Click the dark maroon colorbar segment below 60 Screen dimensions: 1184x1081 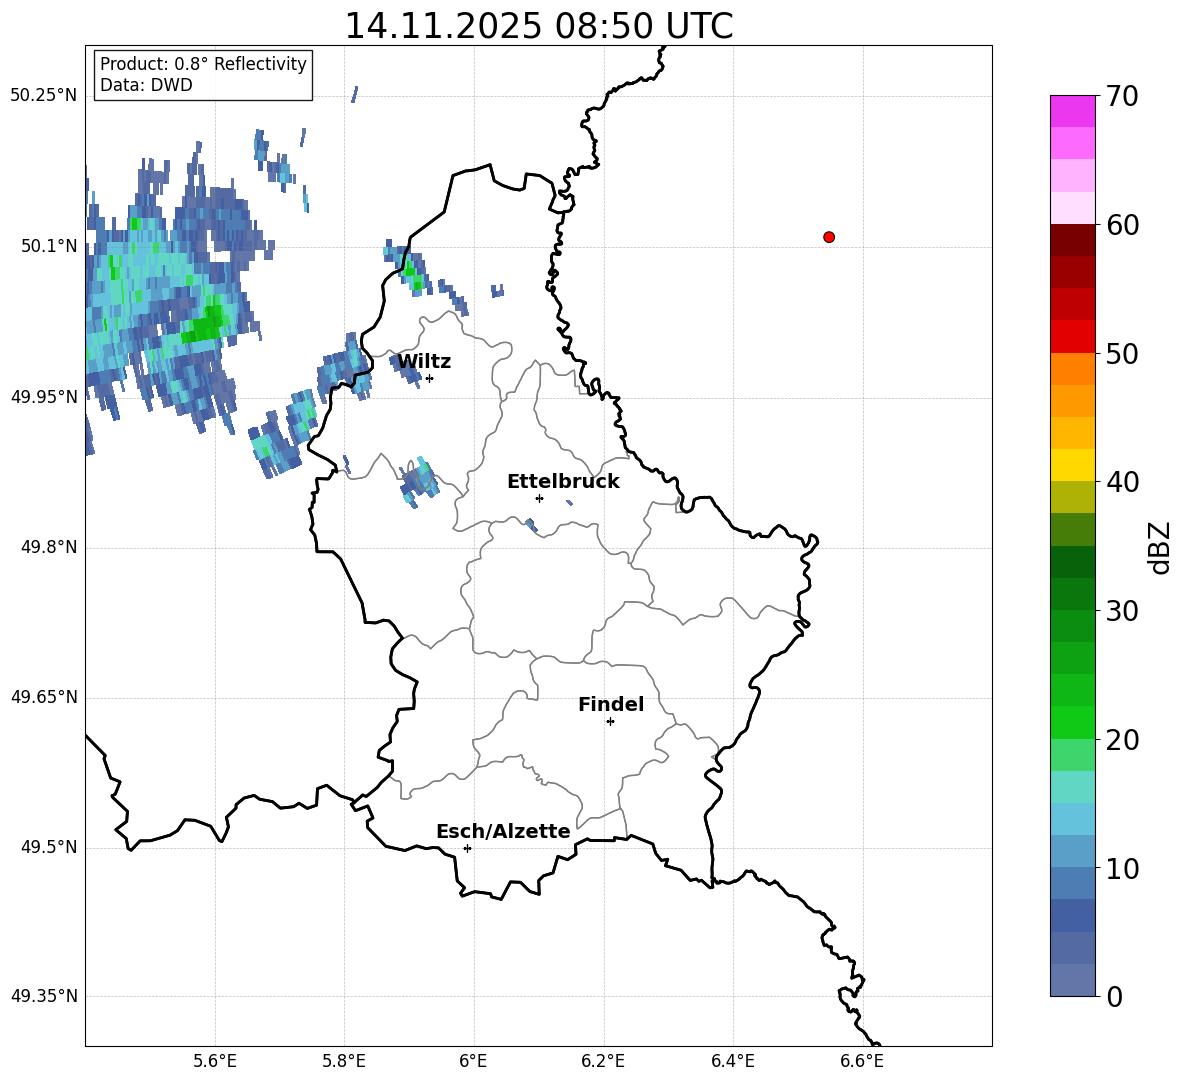tap(1072, 240)
